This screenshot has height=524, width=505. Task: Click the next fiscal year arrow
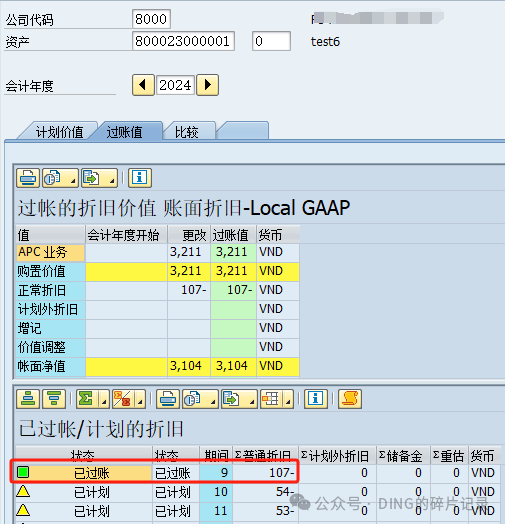(x=207, y=85)
